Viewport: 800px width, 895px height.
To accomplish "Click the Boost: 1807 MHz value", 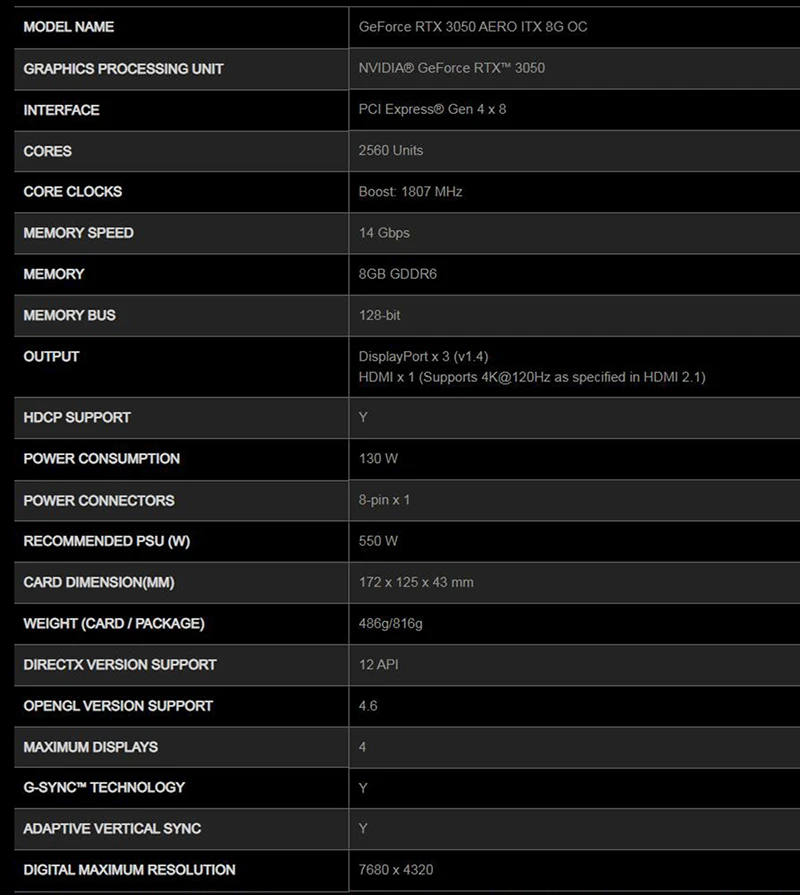I will tap(410, 191).
